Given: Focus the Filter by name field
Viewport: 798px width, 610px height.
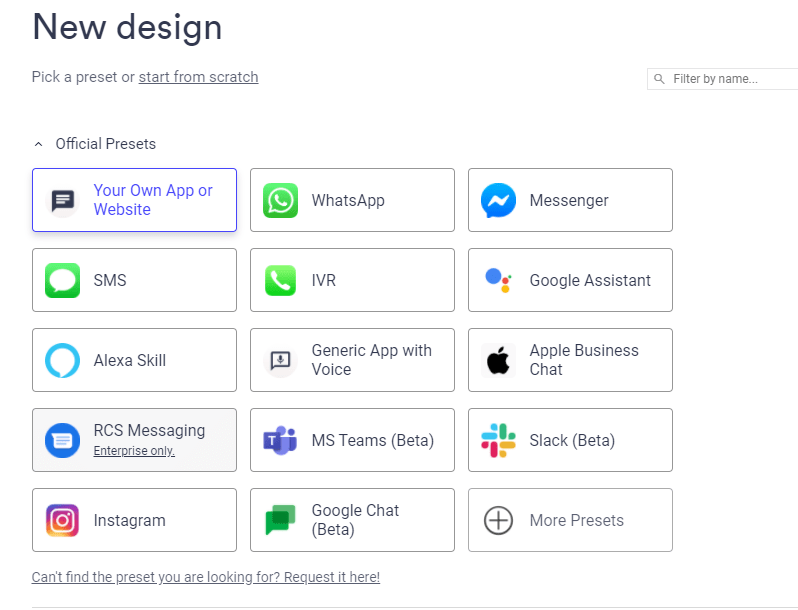Looking at the screenshot, I should point(723,79).
